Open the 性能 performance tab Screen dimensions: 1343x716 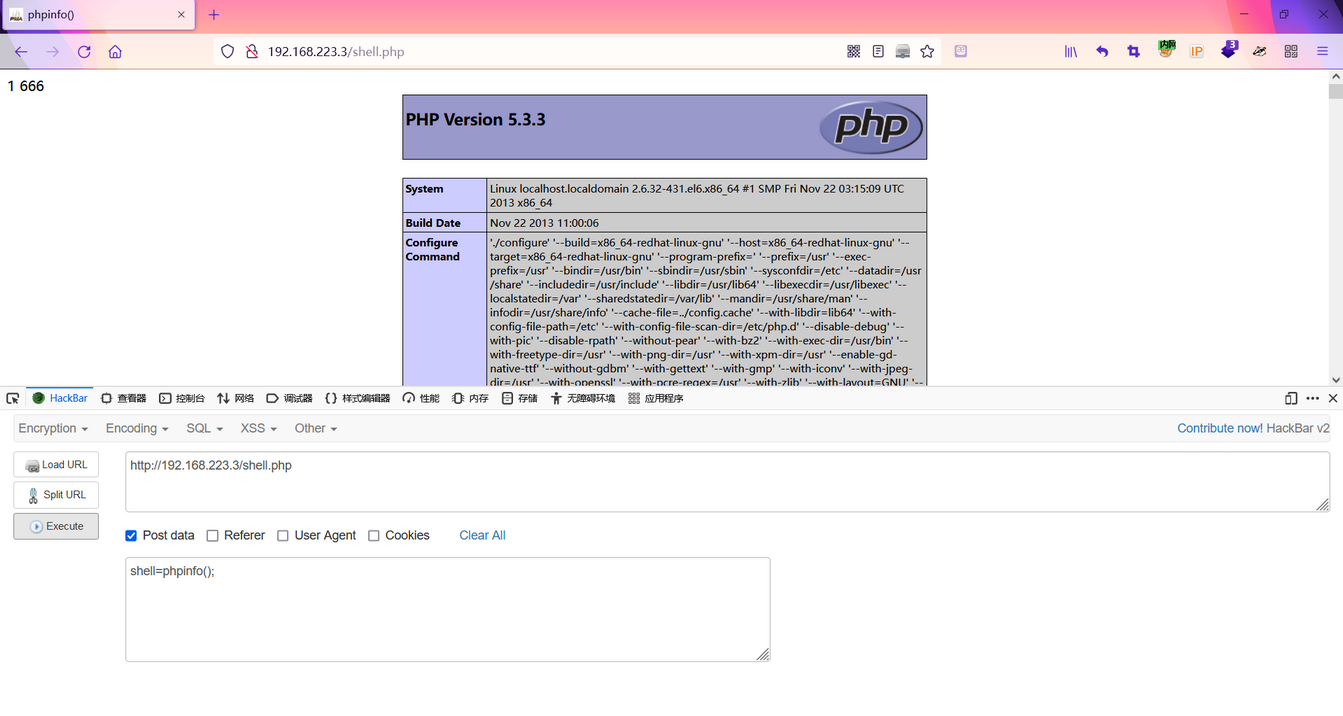tap(421, 398)
